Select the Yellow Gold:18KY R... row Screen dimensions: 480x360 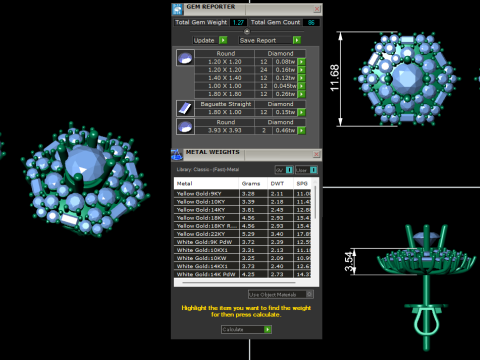point(243,226)
